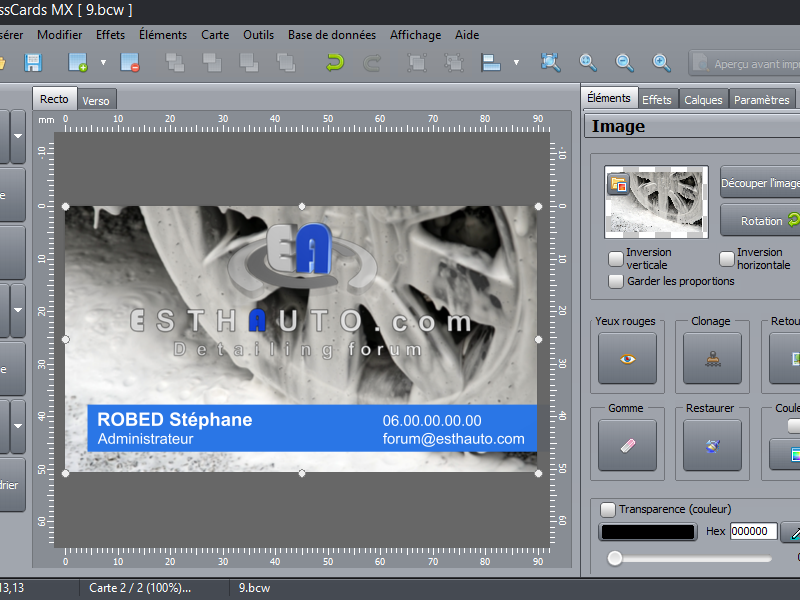This screenshot has width=800, height=600.
Task: Enable Transparence (couleur) checkbox
Action: pyautogui.click(x=608, y=509)
